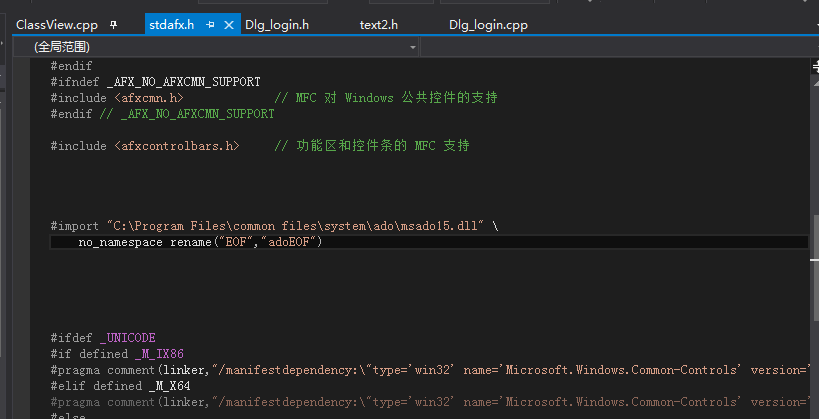Close the stdafx.h tab

(229, 25)
